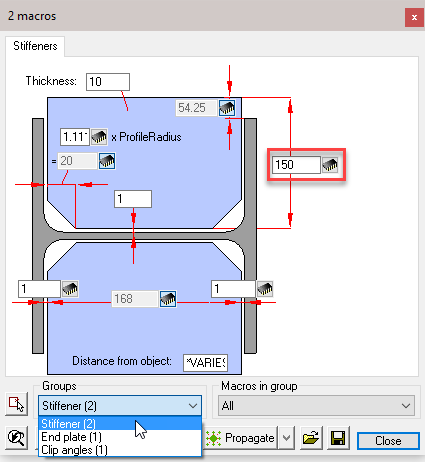Viewport: 425px width, 462px height.
Task: Switch to the Stiffeners tab
Action: [x=35, y=46]
